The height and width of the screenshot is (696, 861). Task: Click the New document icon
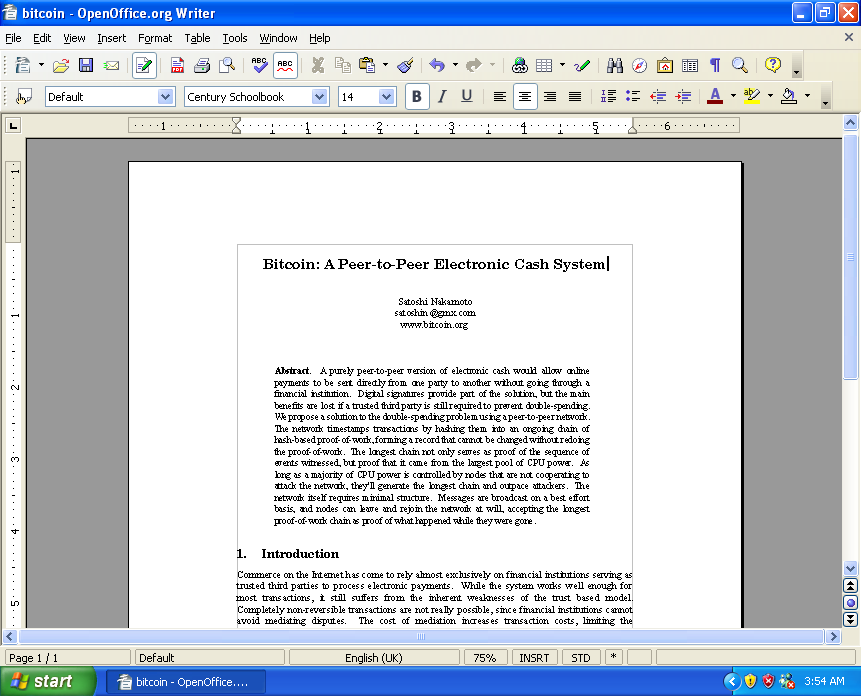pyautogui.click(x=23, y=65)
